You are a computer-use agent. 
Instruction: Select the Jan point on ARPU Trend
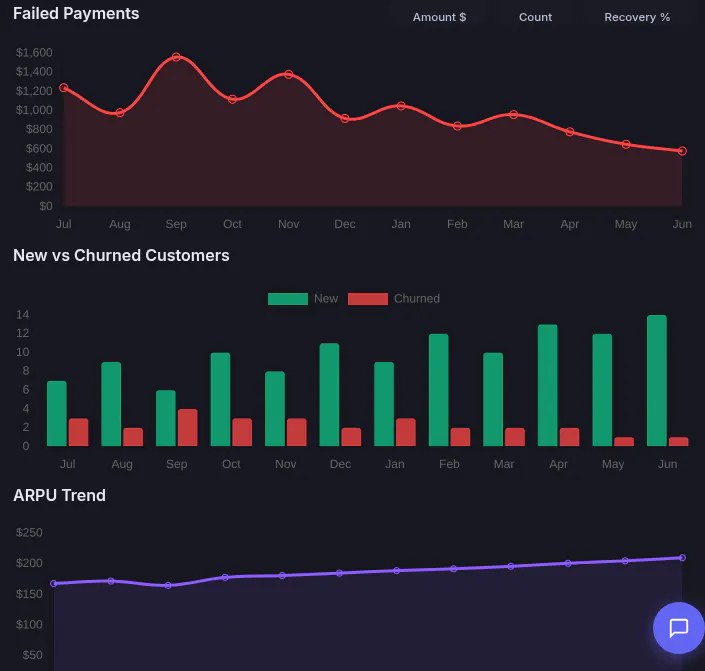(397, 571)
